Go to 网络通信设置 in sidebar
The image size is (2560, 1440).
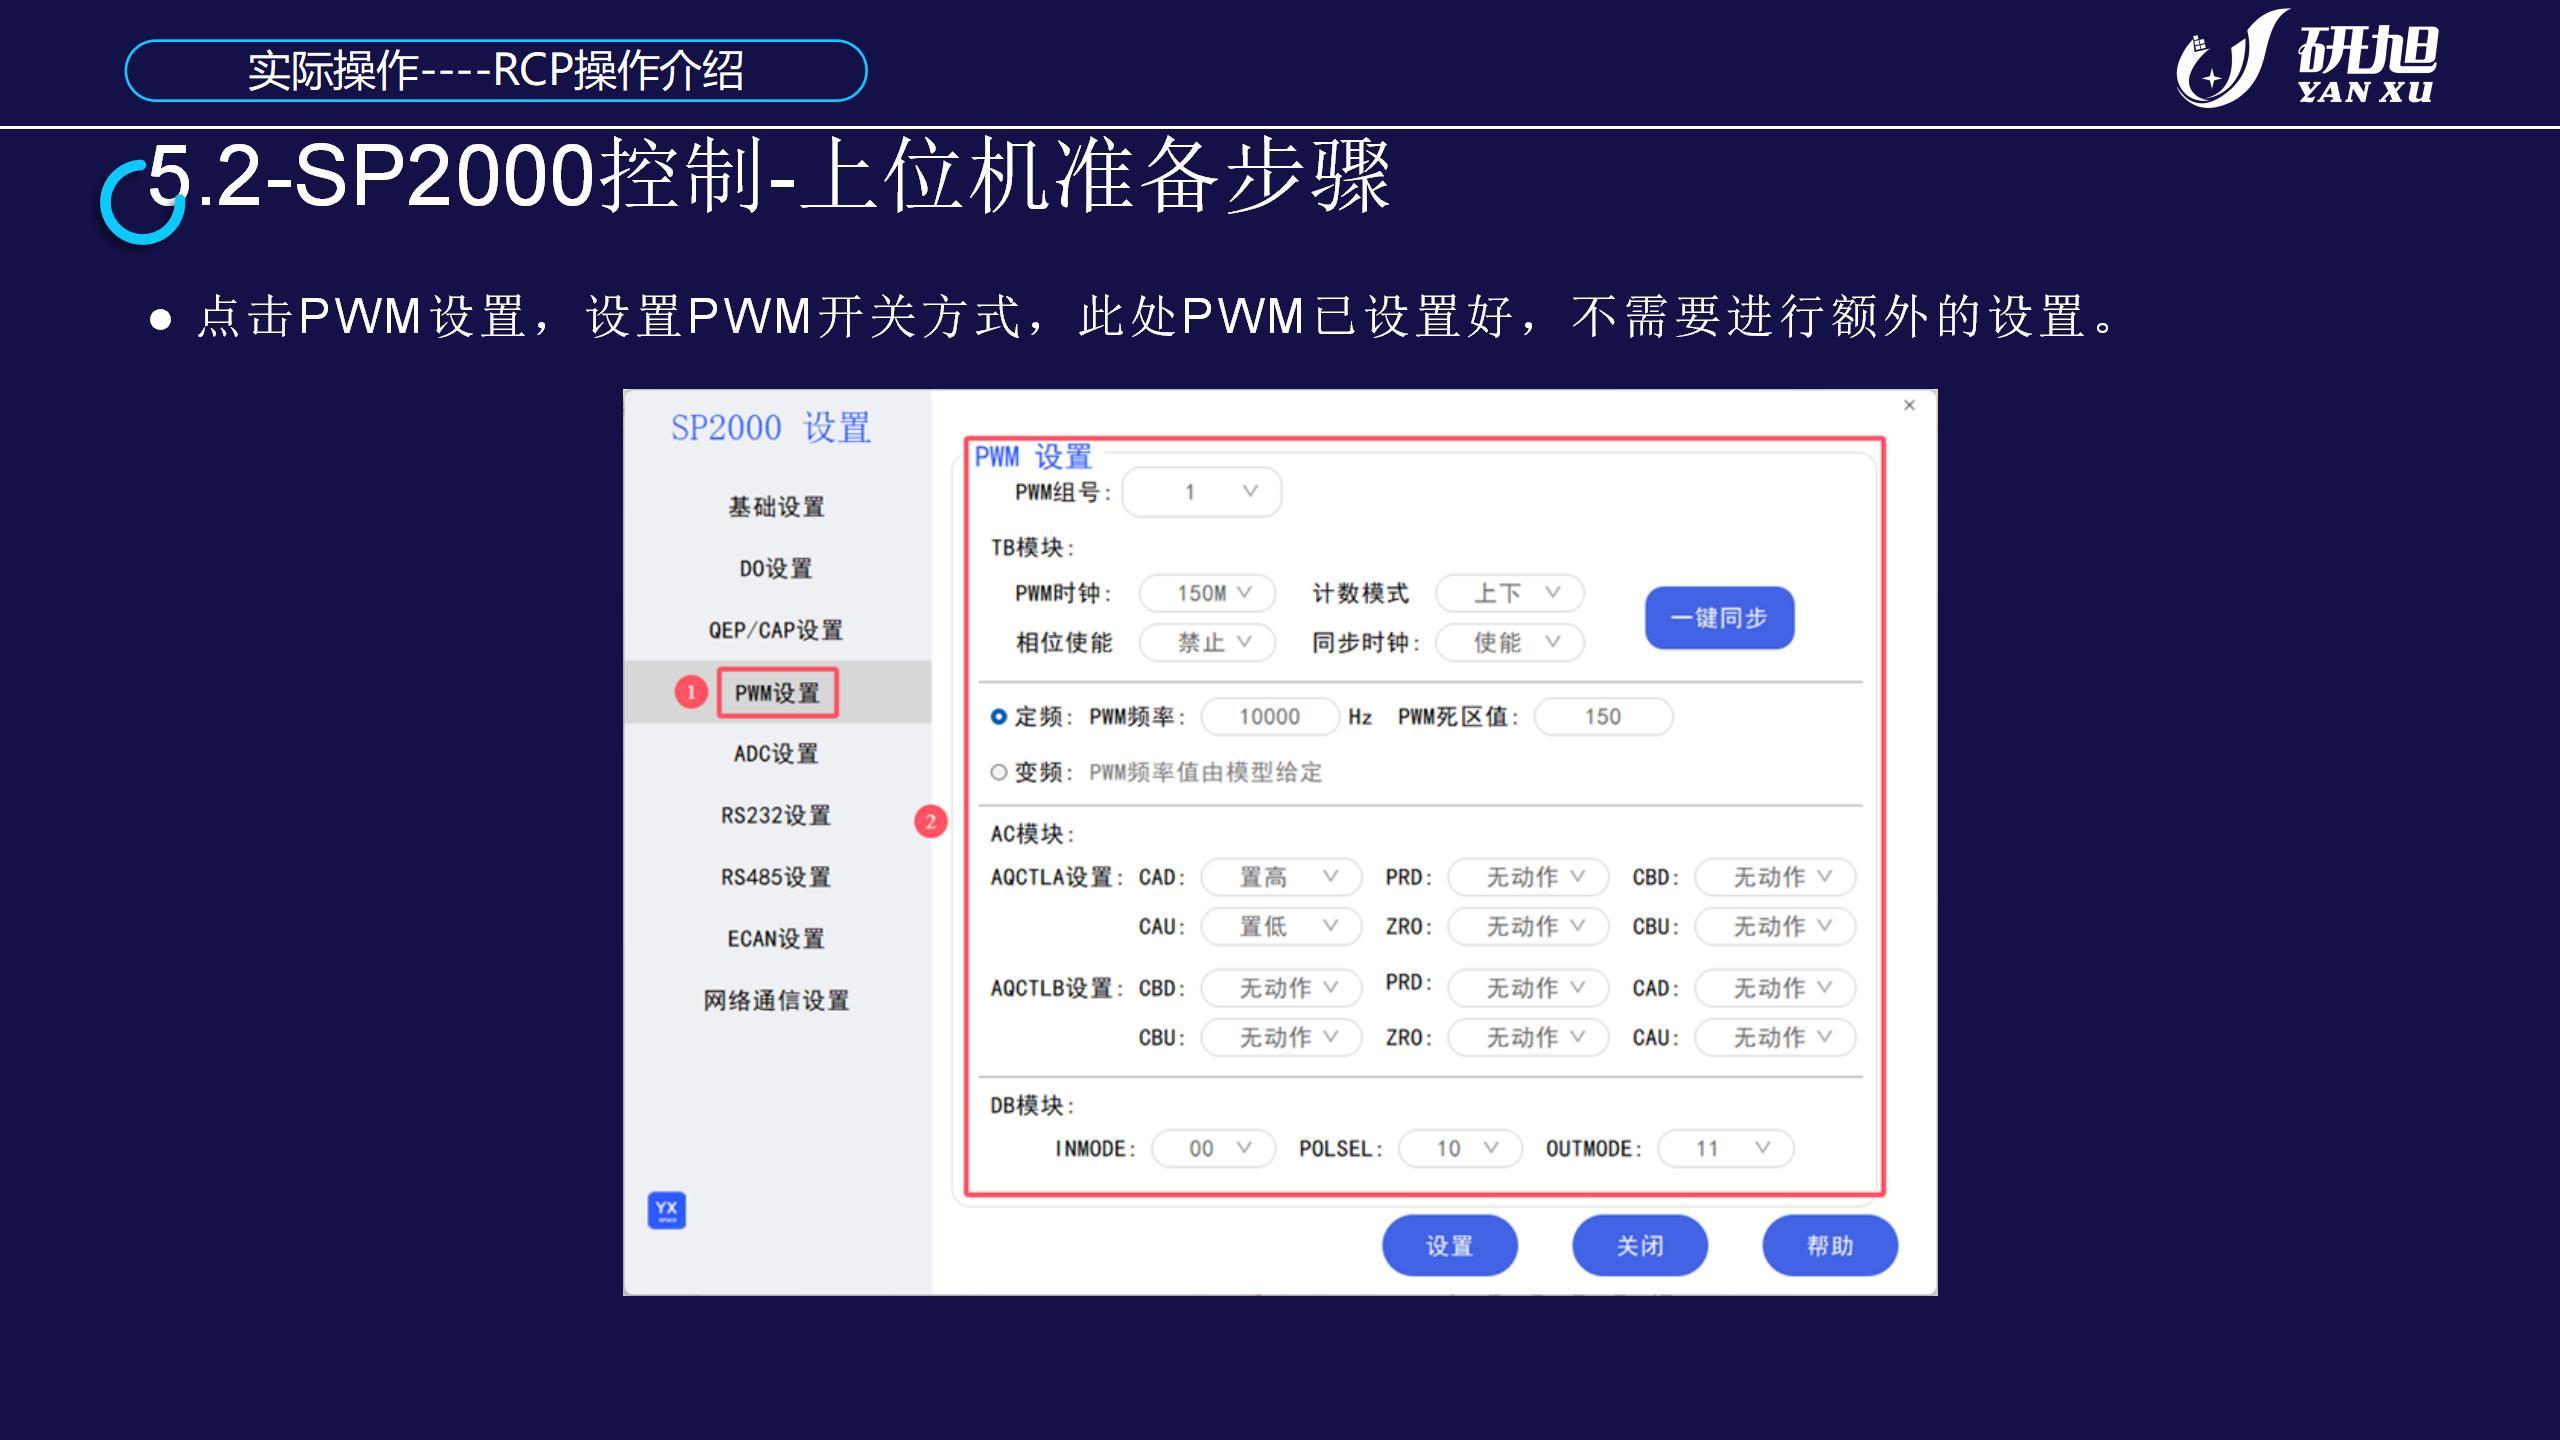776,1001
